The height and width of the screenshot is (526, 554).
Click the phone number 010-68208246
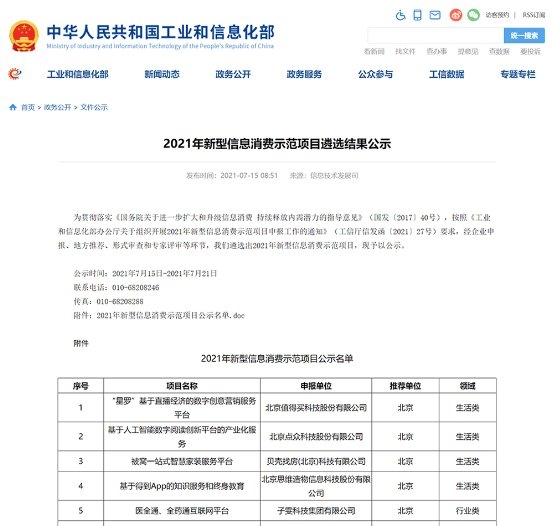136,288
